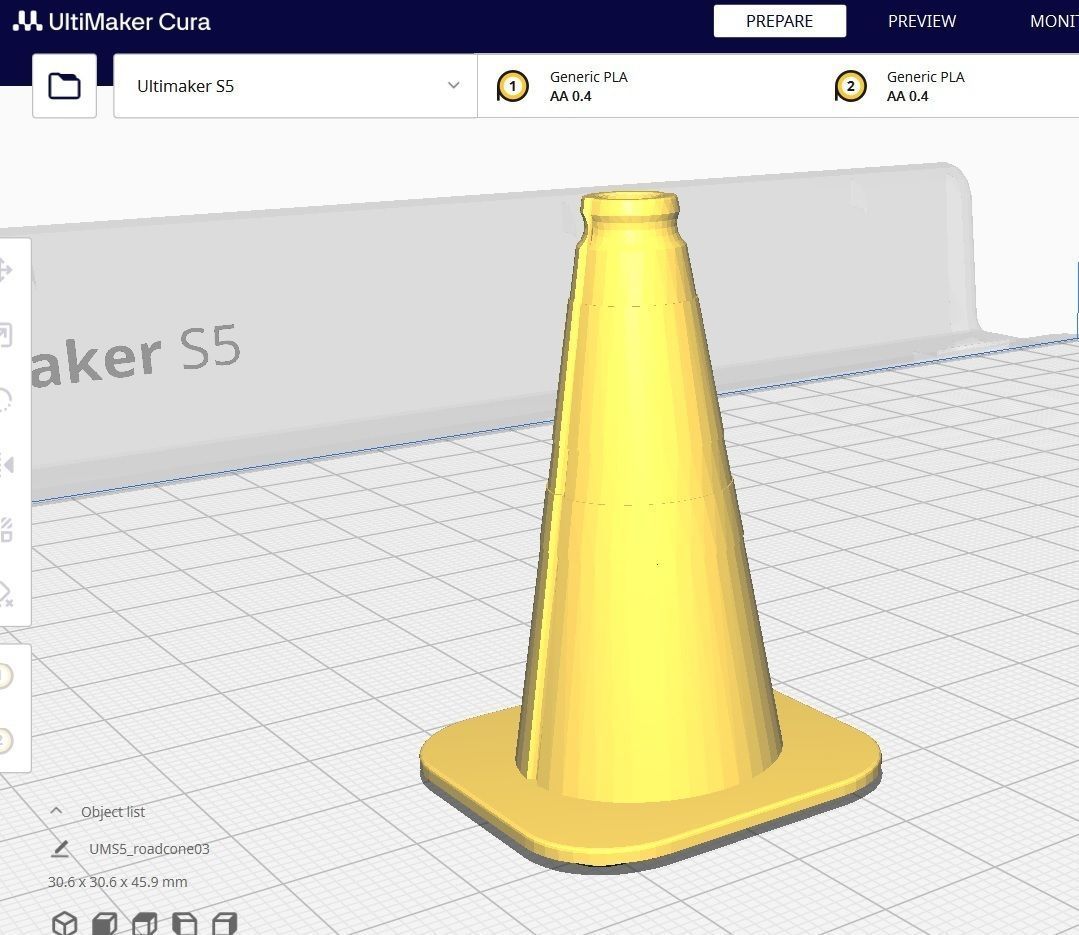Collapse the Object list panel
Screen dimensions: 1079x935
pyautogui.click(x=56, y=811)
